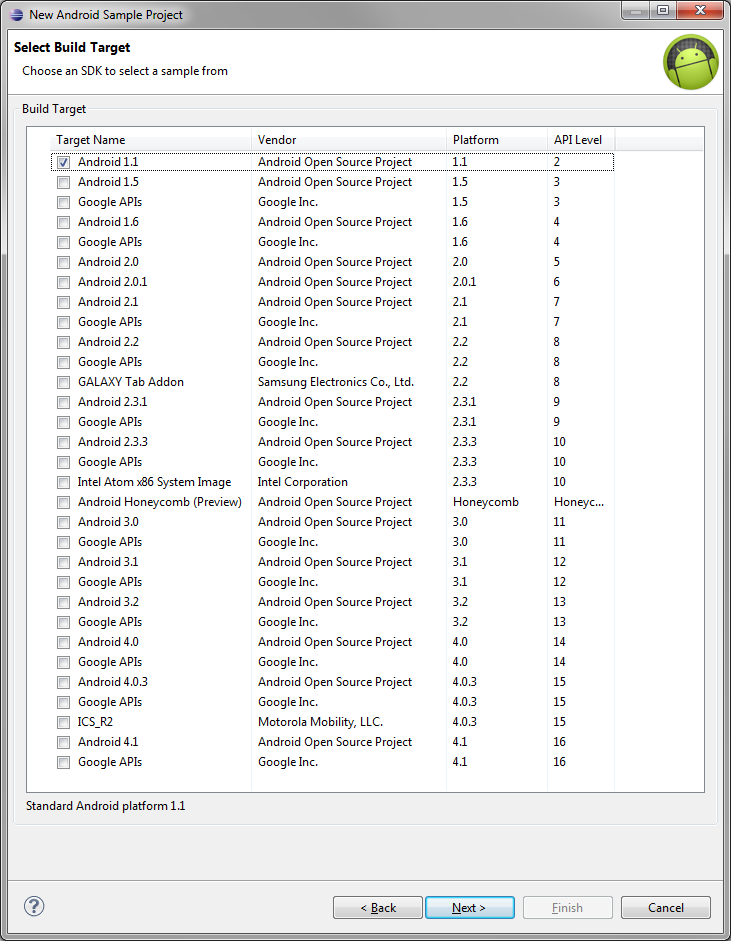Image resolution: width=731 pixels, height=941 pixels.
Task: Select the Android 2.0 checkbox
Action: 64,262
